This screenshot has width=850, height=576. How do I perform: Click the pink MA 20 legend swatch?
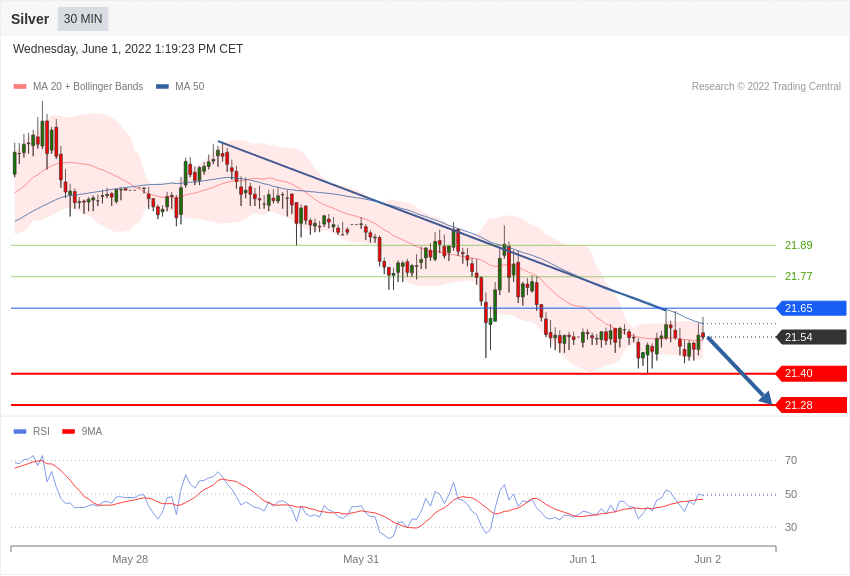pyautogui.click(x=20, y=86)
